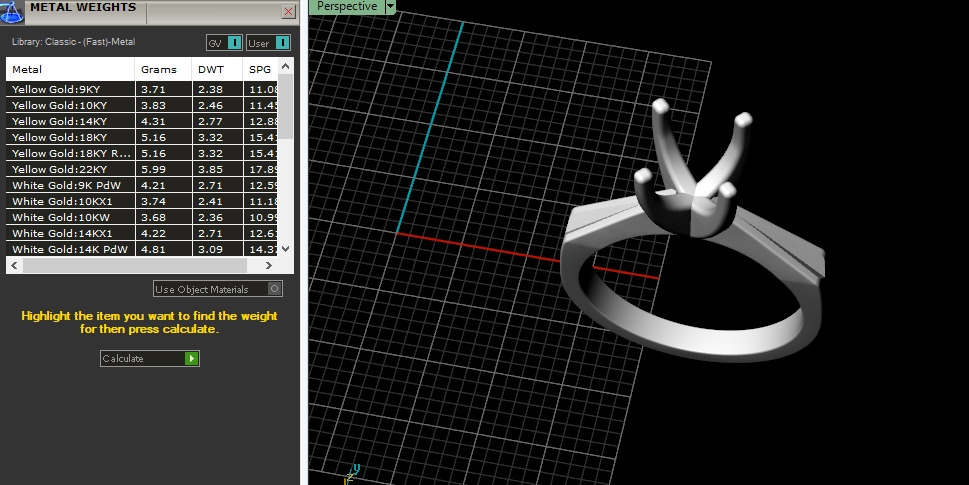Close the Metal Weights panel

pos(288,11)
